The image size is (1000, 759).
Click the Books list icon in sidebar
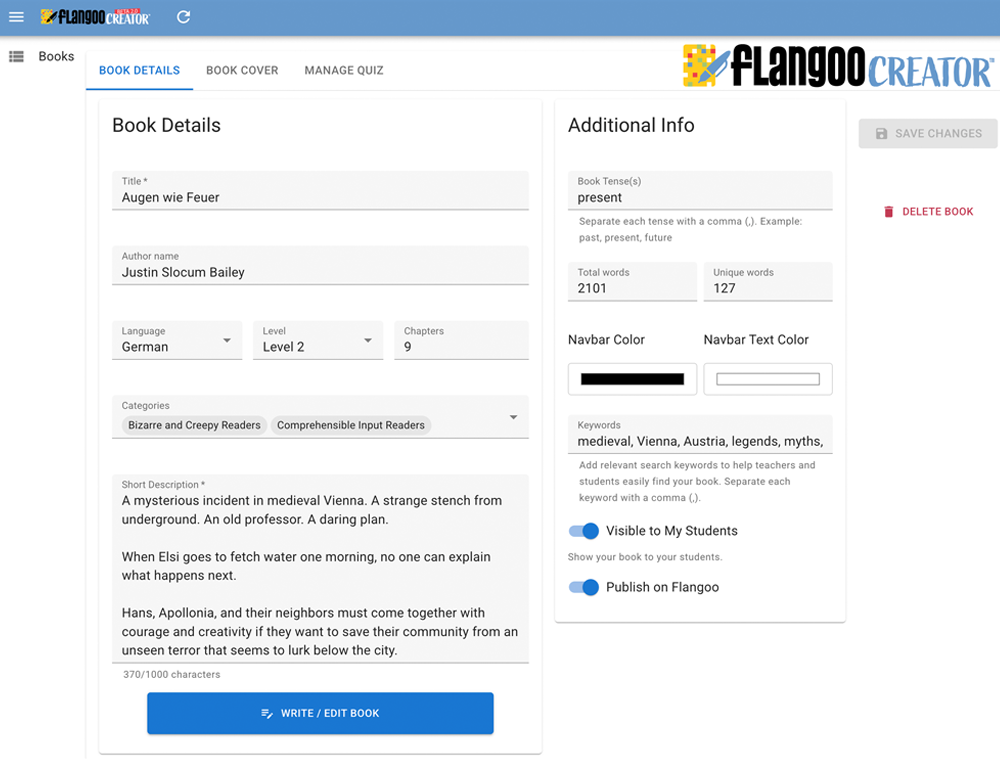point(16,57)
